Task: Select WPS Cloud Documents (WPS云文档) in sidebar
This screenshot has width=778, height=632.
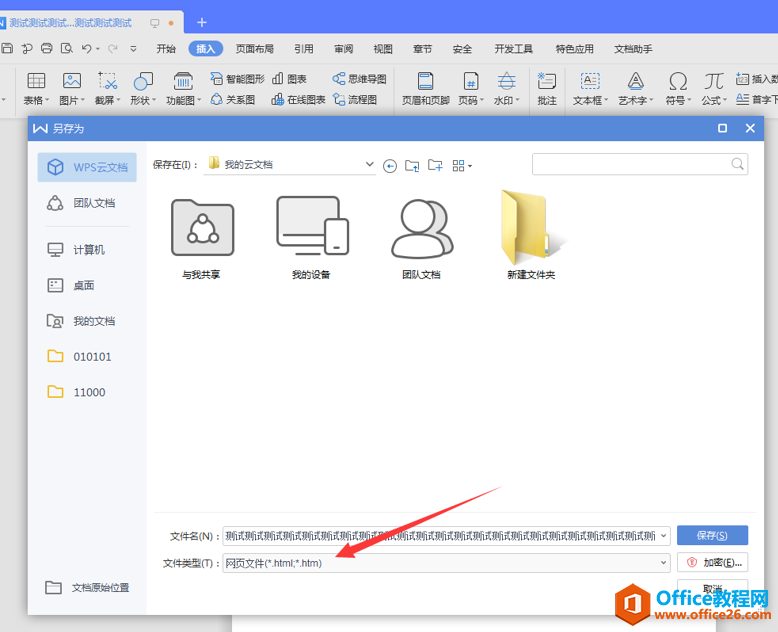Action: pos(87,167)
